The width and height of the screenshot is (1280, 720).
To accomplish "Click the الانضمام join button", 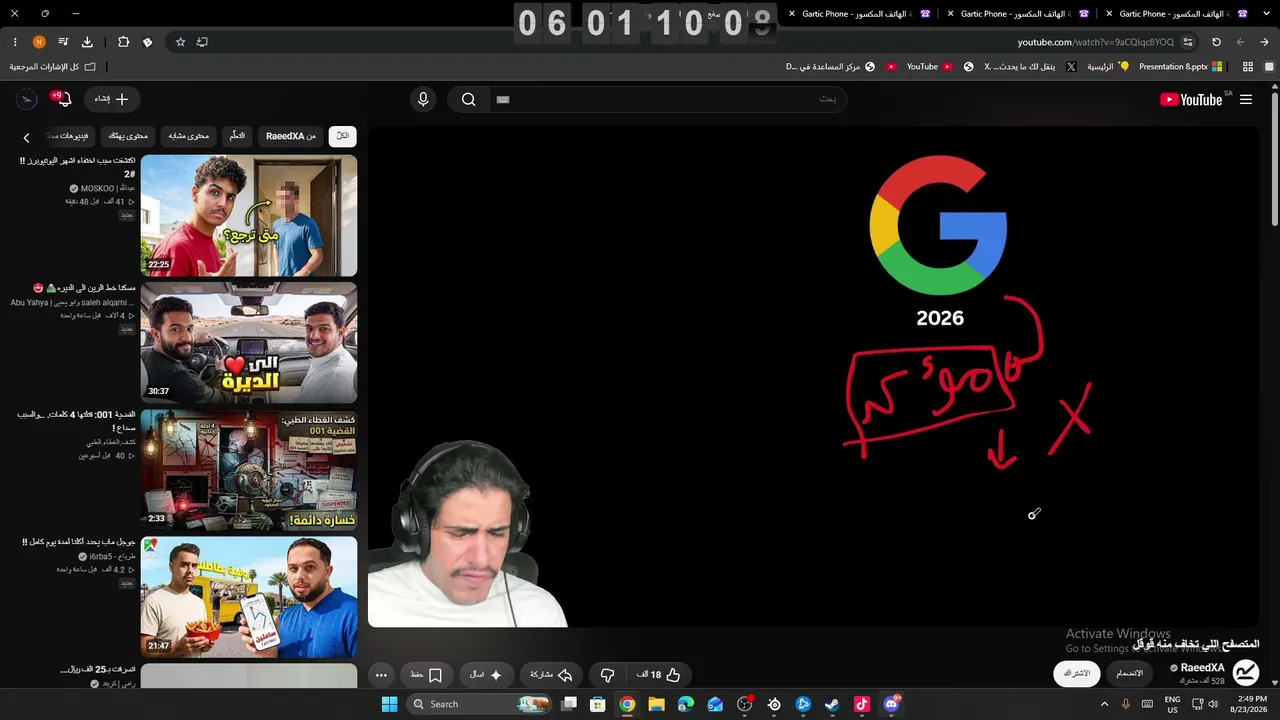I will 1129,674.
